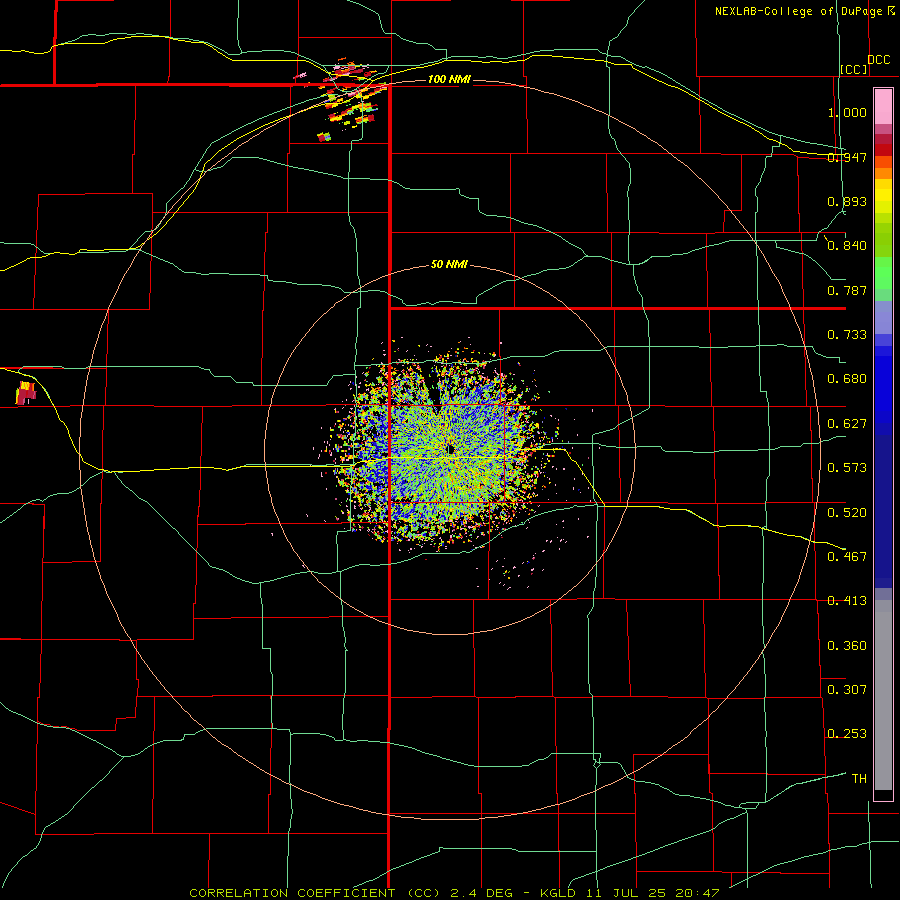Click the 1.000 scale value
This screenshot has width=900, height=900.
pos(847,112)
